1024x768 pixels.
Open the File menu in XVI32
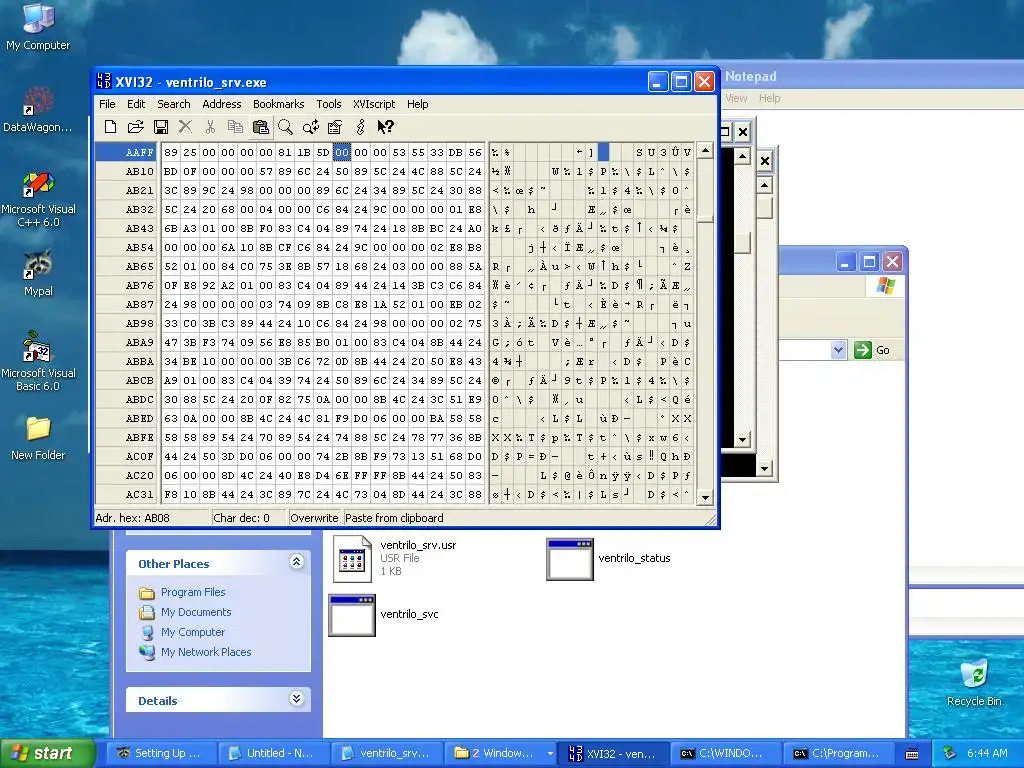tap(107, 104)
